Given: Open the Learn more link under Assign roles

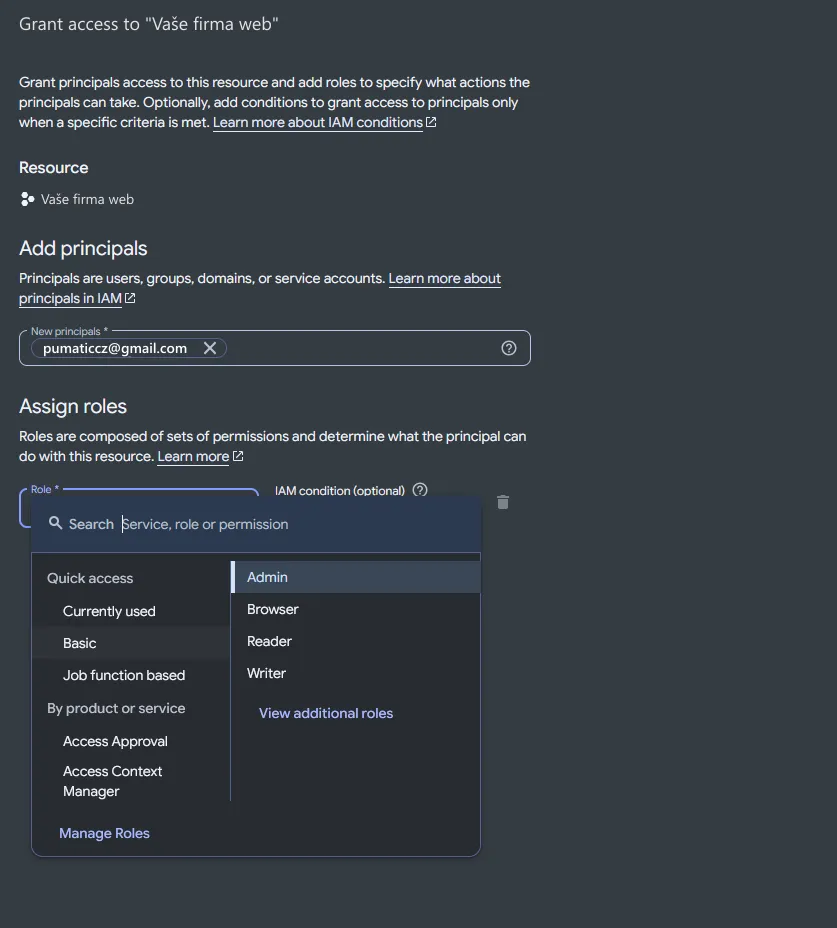Looking at the screenshot, I should pyautogui.click(x=200, y=456).
